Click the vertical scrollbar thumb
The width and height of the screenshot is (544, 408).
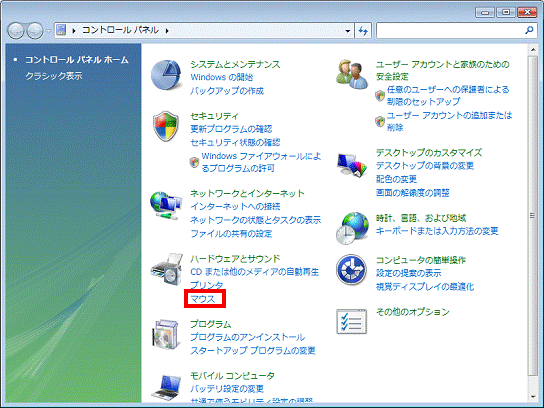(533, 215)
